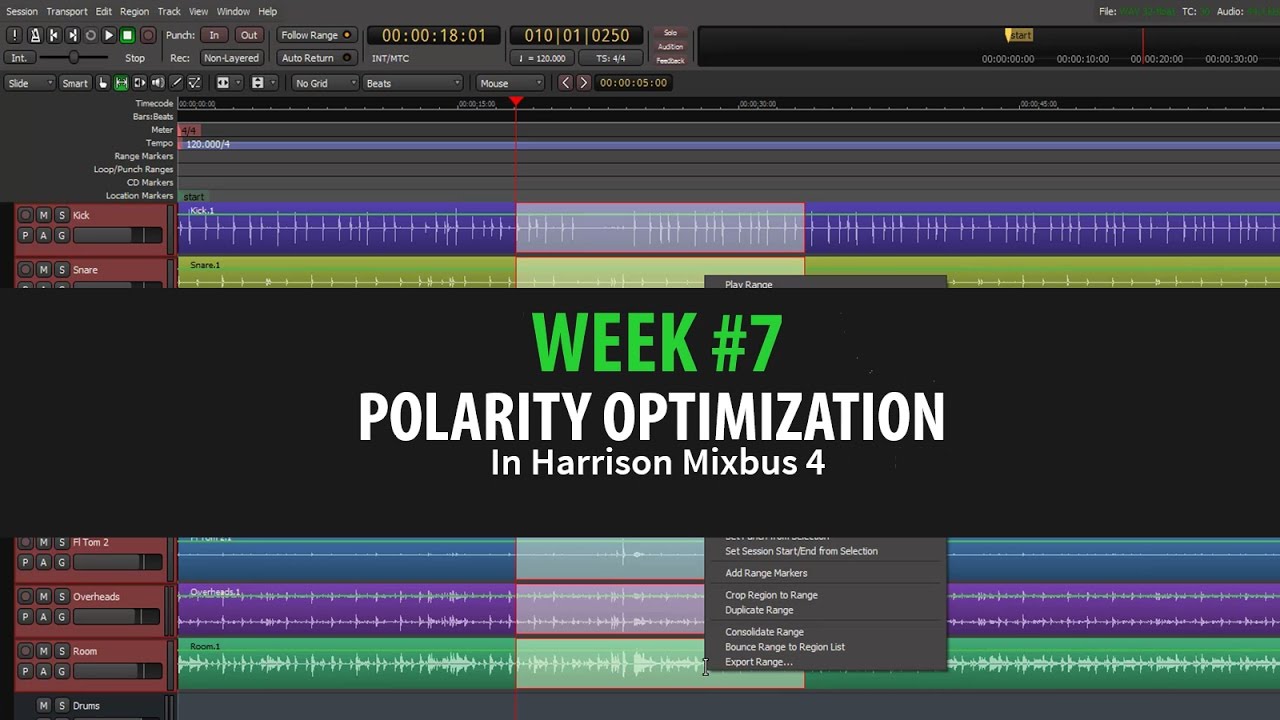Screen dimensions: 1280x720
Task: Click the panic exclamation icon in transport
Action: 15,35
